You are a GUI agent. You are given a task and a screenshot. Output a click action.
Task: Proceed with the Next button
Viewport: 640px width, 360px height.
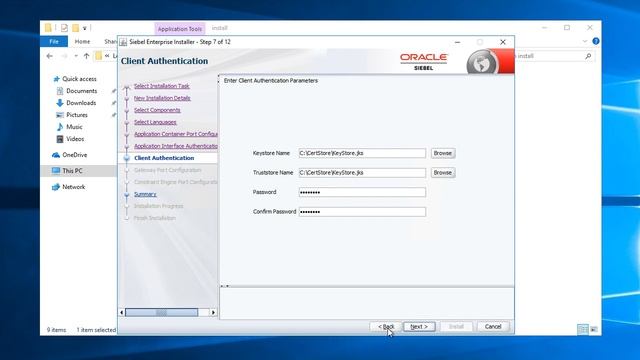click(419, 327)
